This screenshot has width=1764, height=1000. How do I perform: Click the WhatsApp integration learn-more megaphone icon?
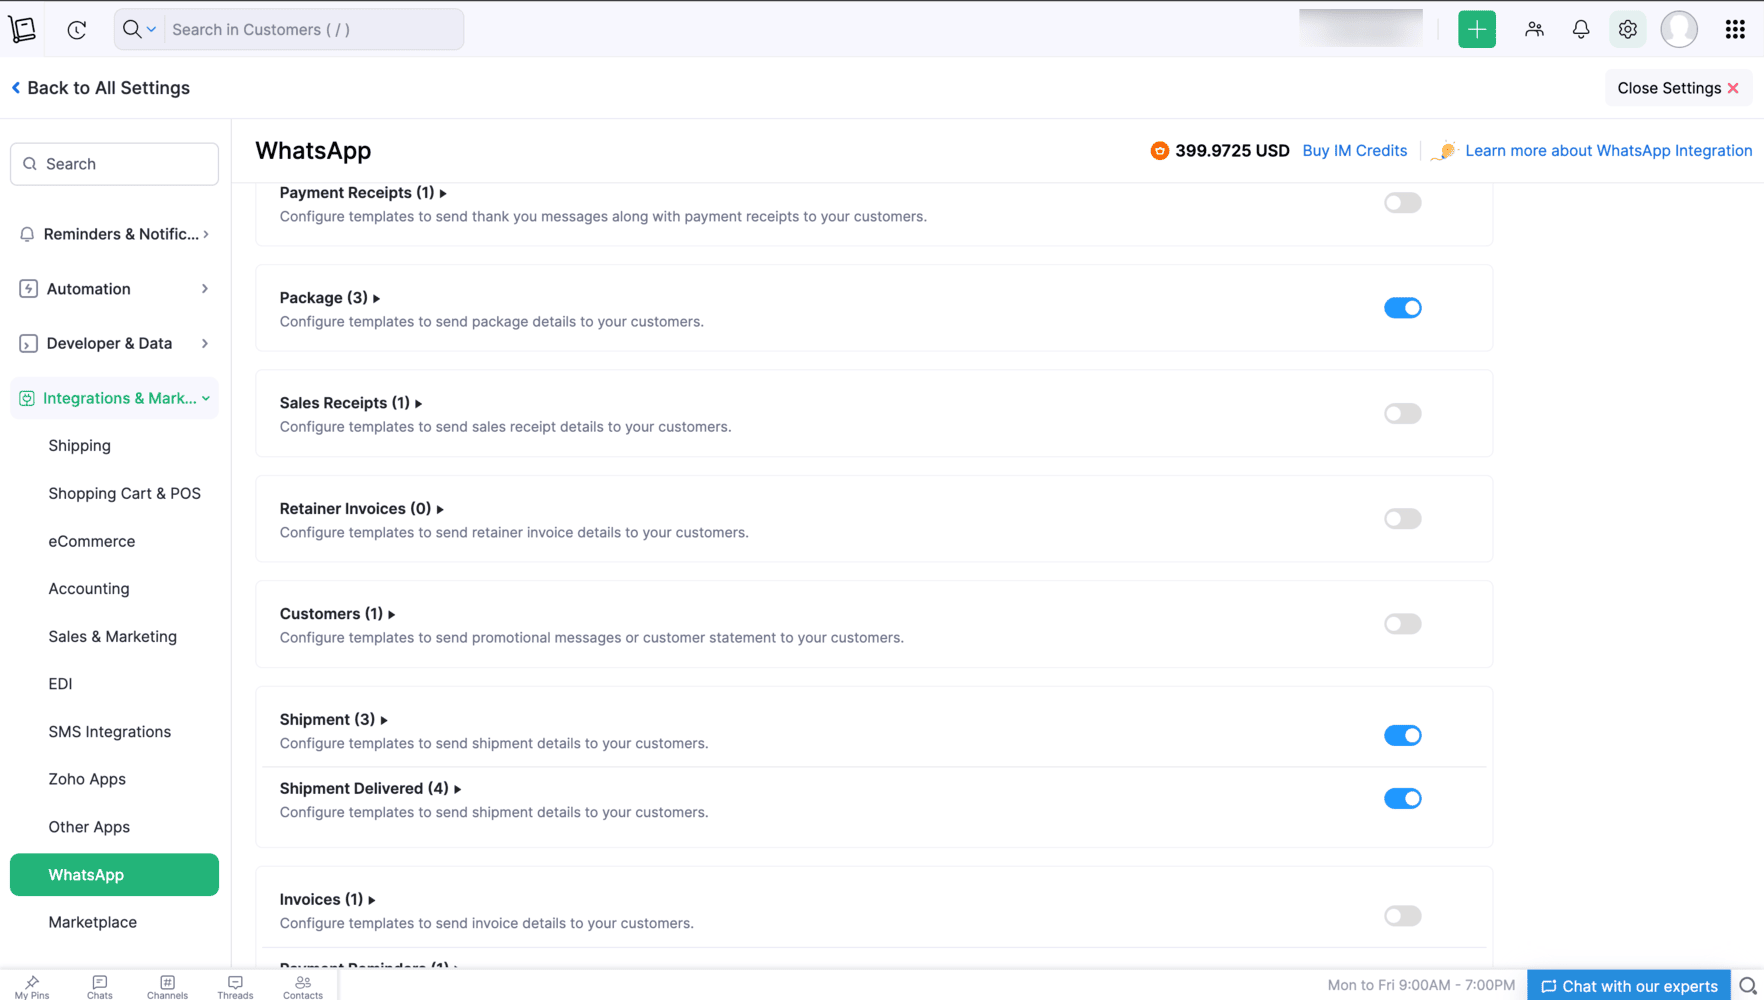(x=1444, y=151)
